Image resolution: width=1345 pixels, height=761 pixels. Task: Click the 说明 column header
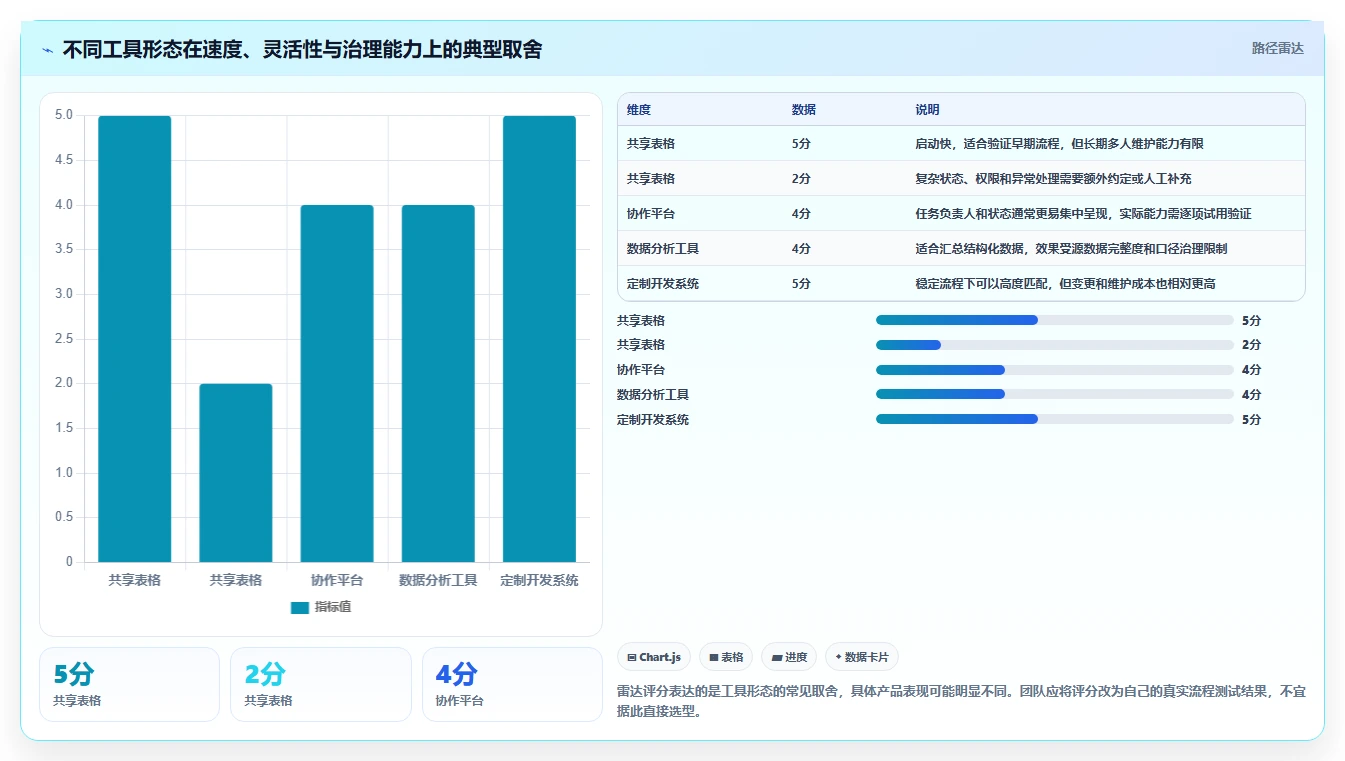(x=927, y=110)
